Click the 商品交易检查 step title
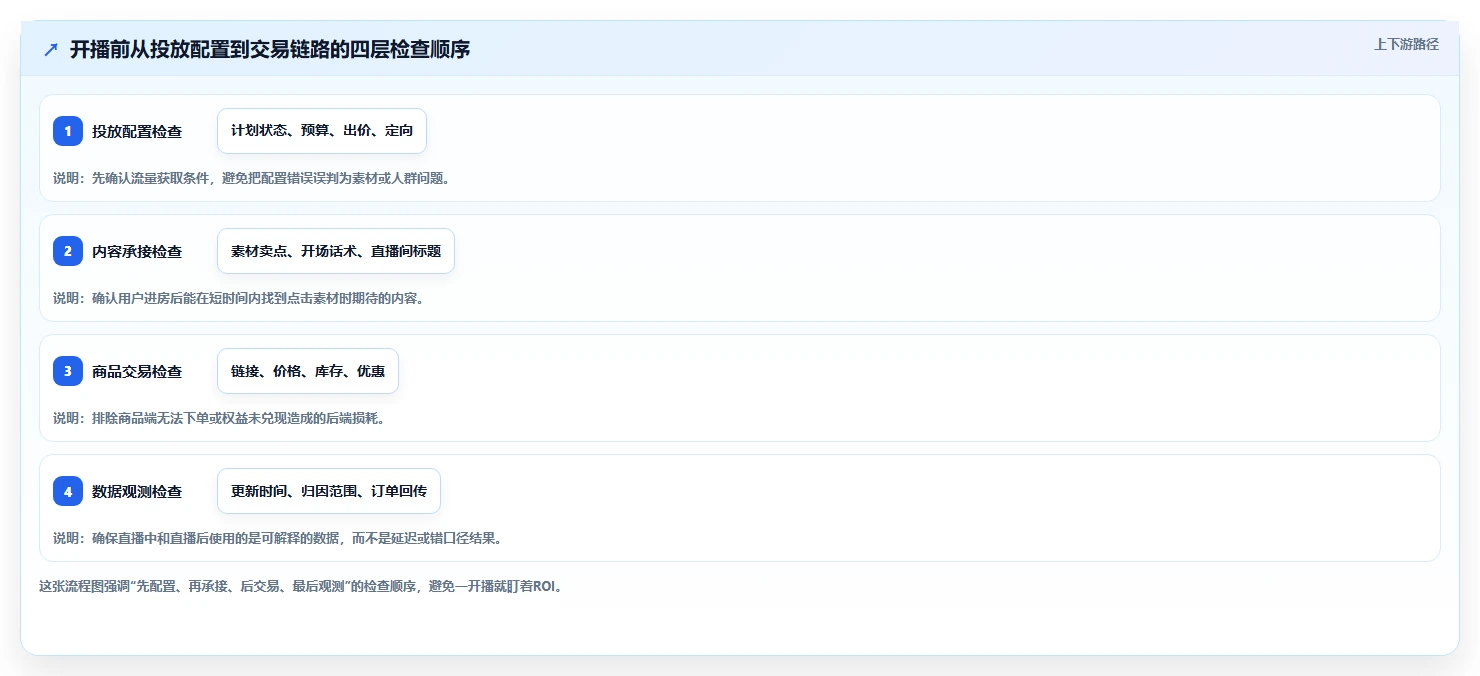Screen dimensions: 1480x676 point(137,371)
